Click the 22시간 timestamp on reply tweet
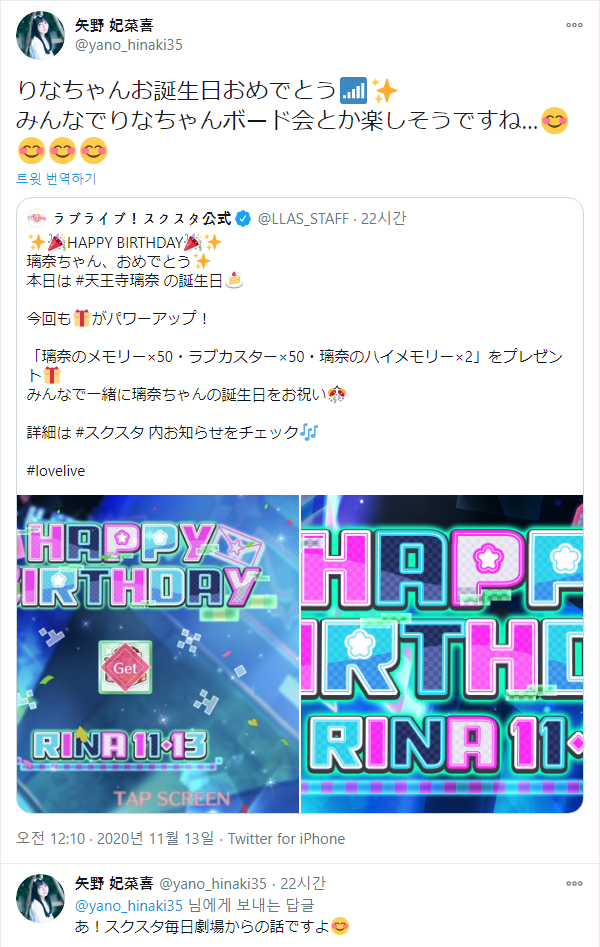Image resolution: width=600 pixels, height=947 pixels. (303, 884)
